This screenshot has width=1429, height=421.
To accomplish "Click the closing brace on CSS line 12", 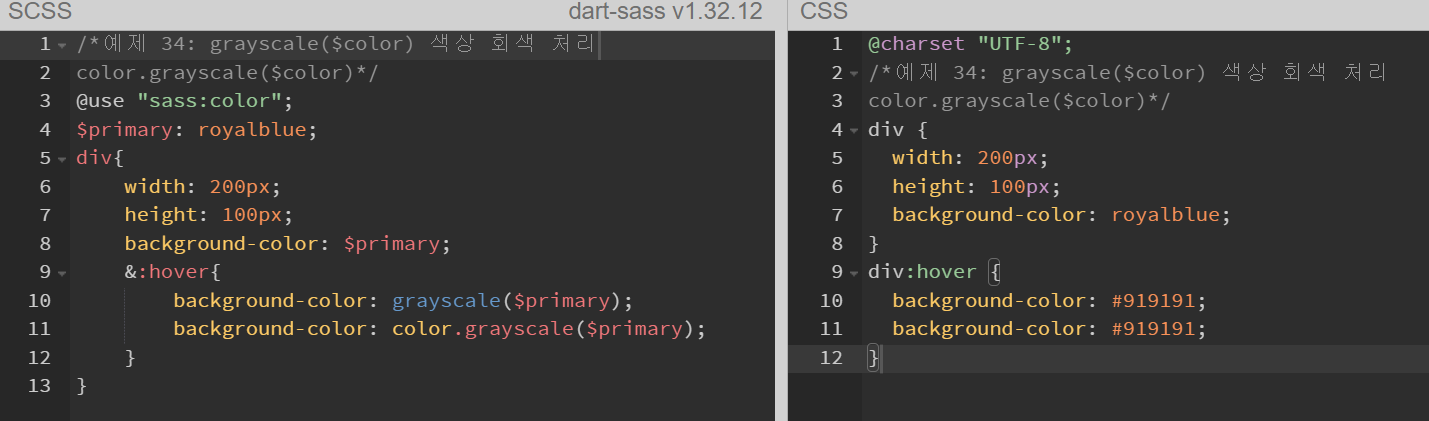I will (x=874, y=358).
